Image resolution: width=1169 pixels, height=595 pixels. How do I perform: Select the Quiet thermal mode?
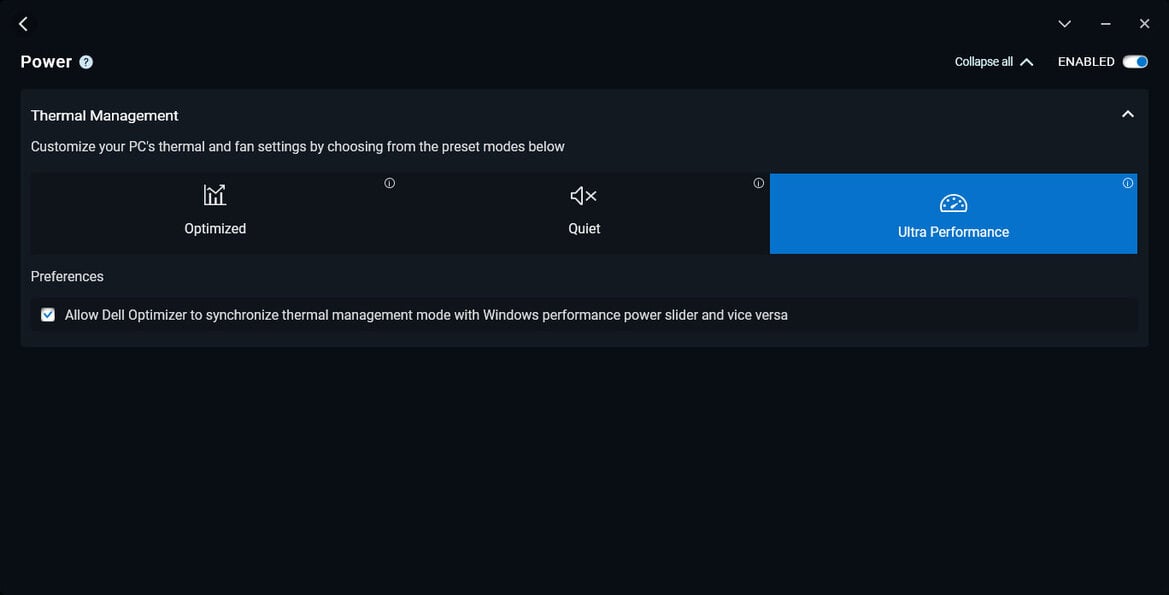coord(584,213)
